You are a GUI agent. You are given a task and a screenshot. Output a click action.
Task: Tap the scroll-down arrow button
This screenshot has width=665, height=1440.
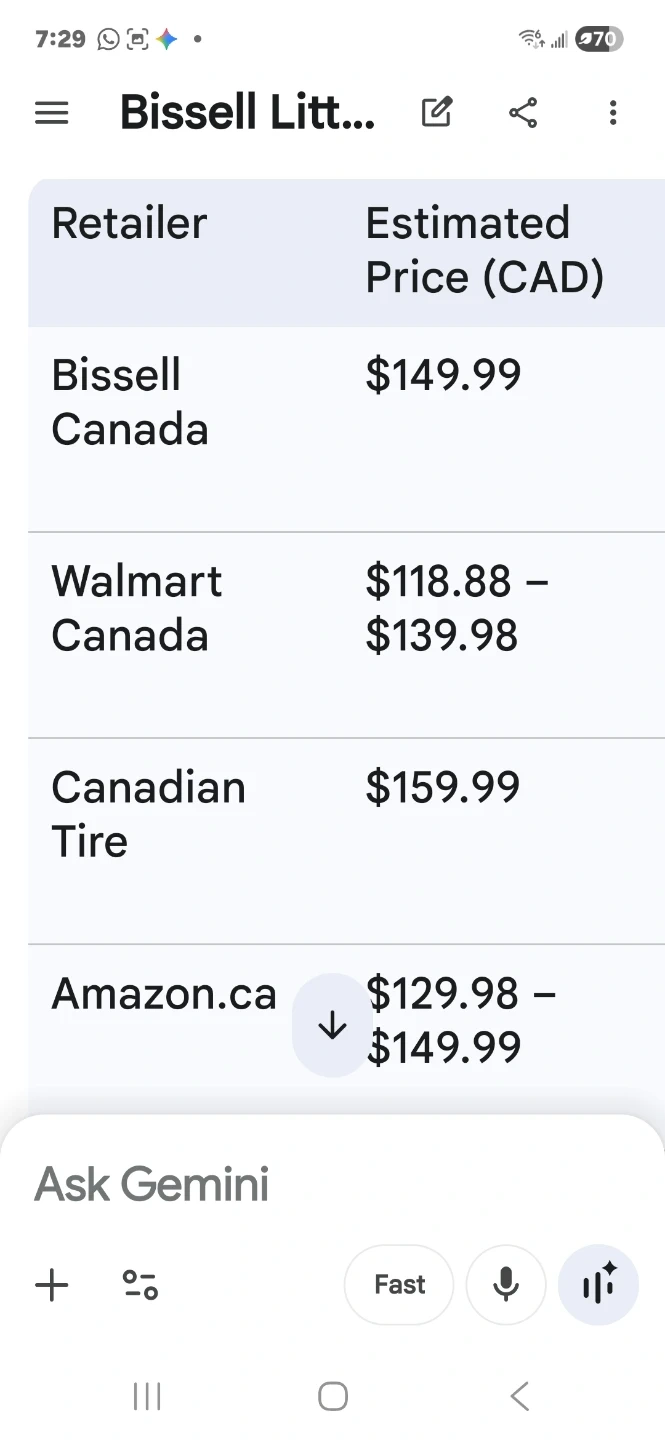coord(331,1025)
